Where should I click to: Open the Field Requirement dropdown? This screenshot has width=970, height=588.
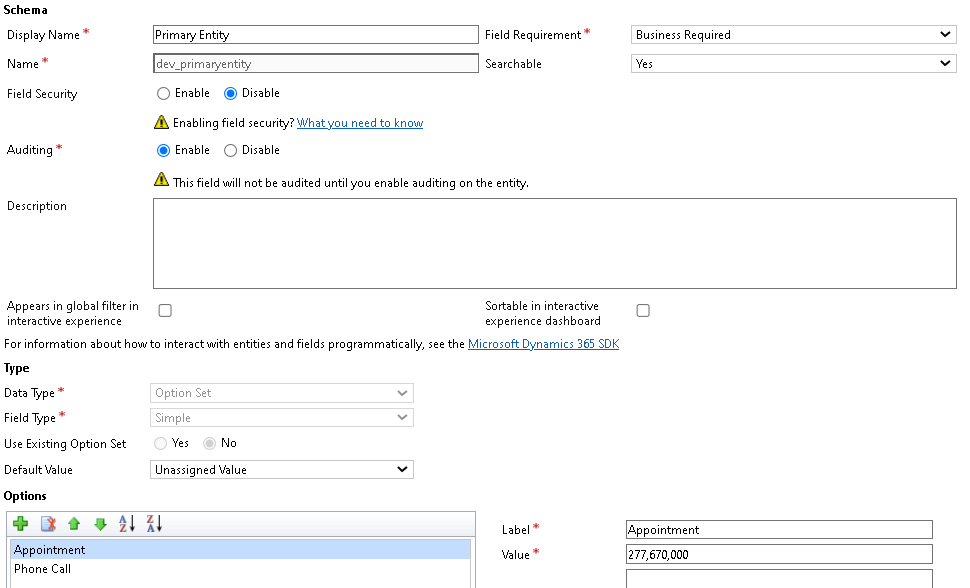tap(794, 35)
